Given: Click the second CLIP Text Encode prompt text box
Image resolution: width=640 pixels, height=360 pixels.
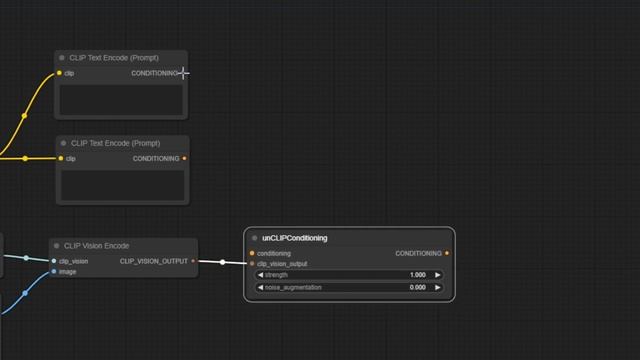Looking at the screenshot, I should pos(122,185).
